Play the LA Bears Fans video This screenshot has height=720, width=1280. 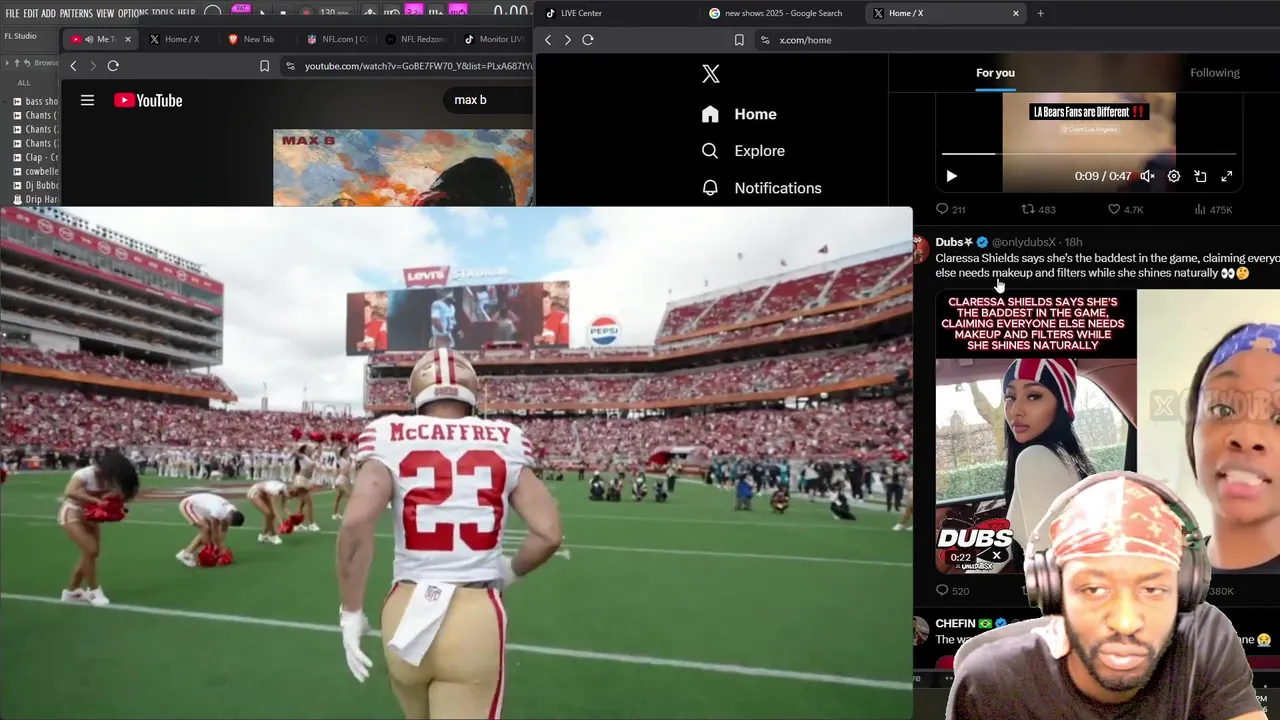[x=951, y=176]
